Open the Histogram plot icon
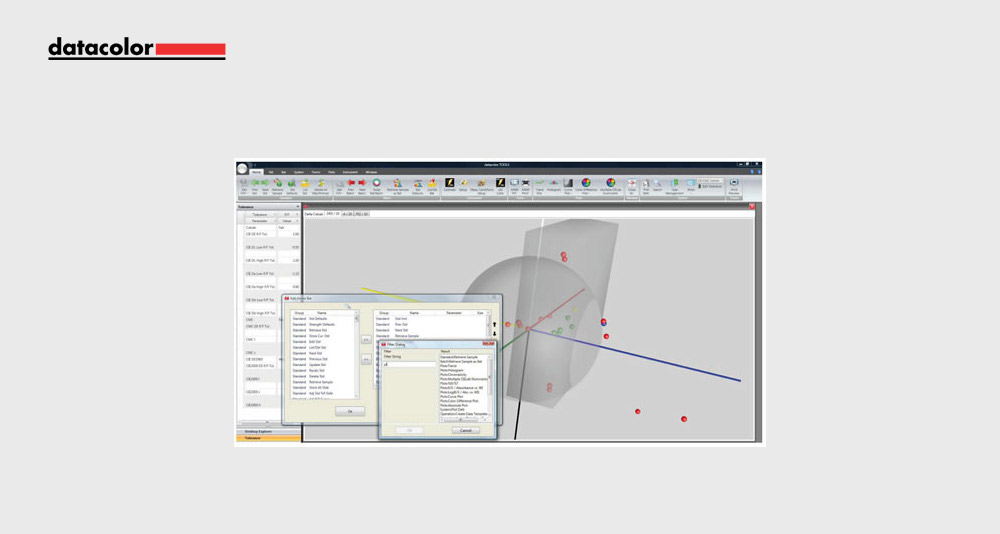The image size is (1000, 534). pyautogui.click(x=553, y=184)
